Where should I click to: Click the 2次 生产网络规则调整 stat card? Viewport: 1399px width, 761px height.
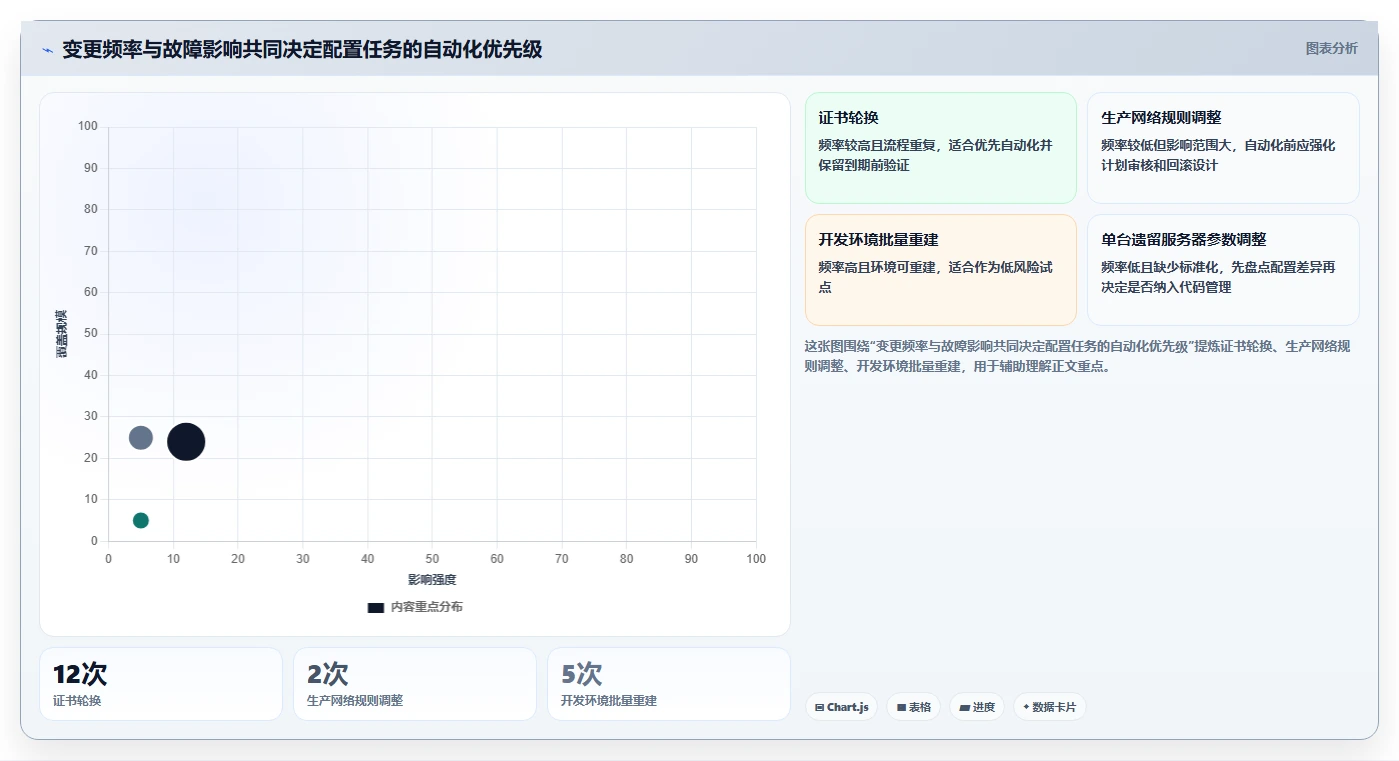pos(415,684)
